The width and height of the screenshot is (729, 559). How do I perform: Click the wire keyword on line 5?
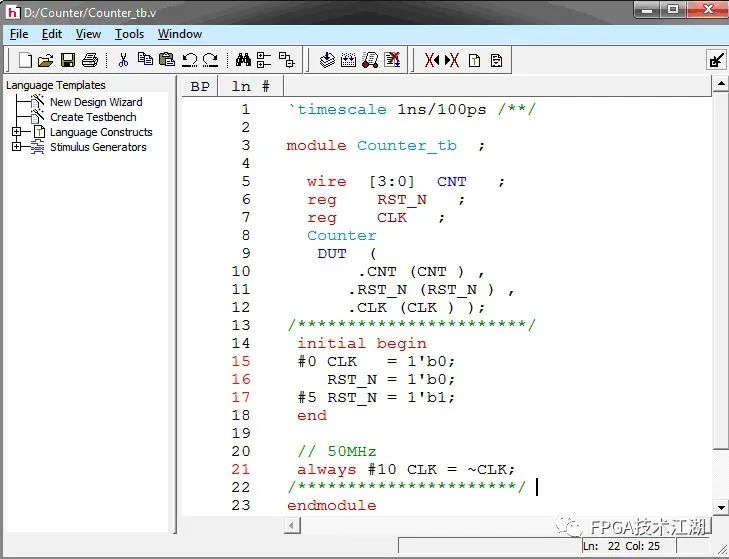[x=326, y=181]
